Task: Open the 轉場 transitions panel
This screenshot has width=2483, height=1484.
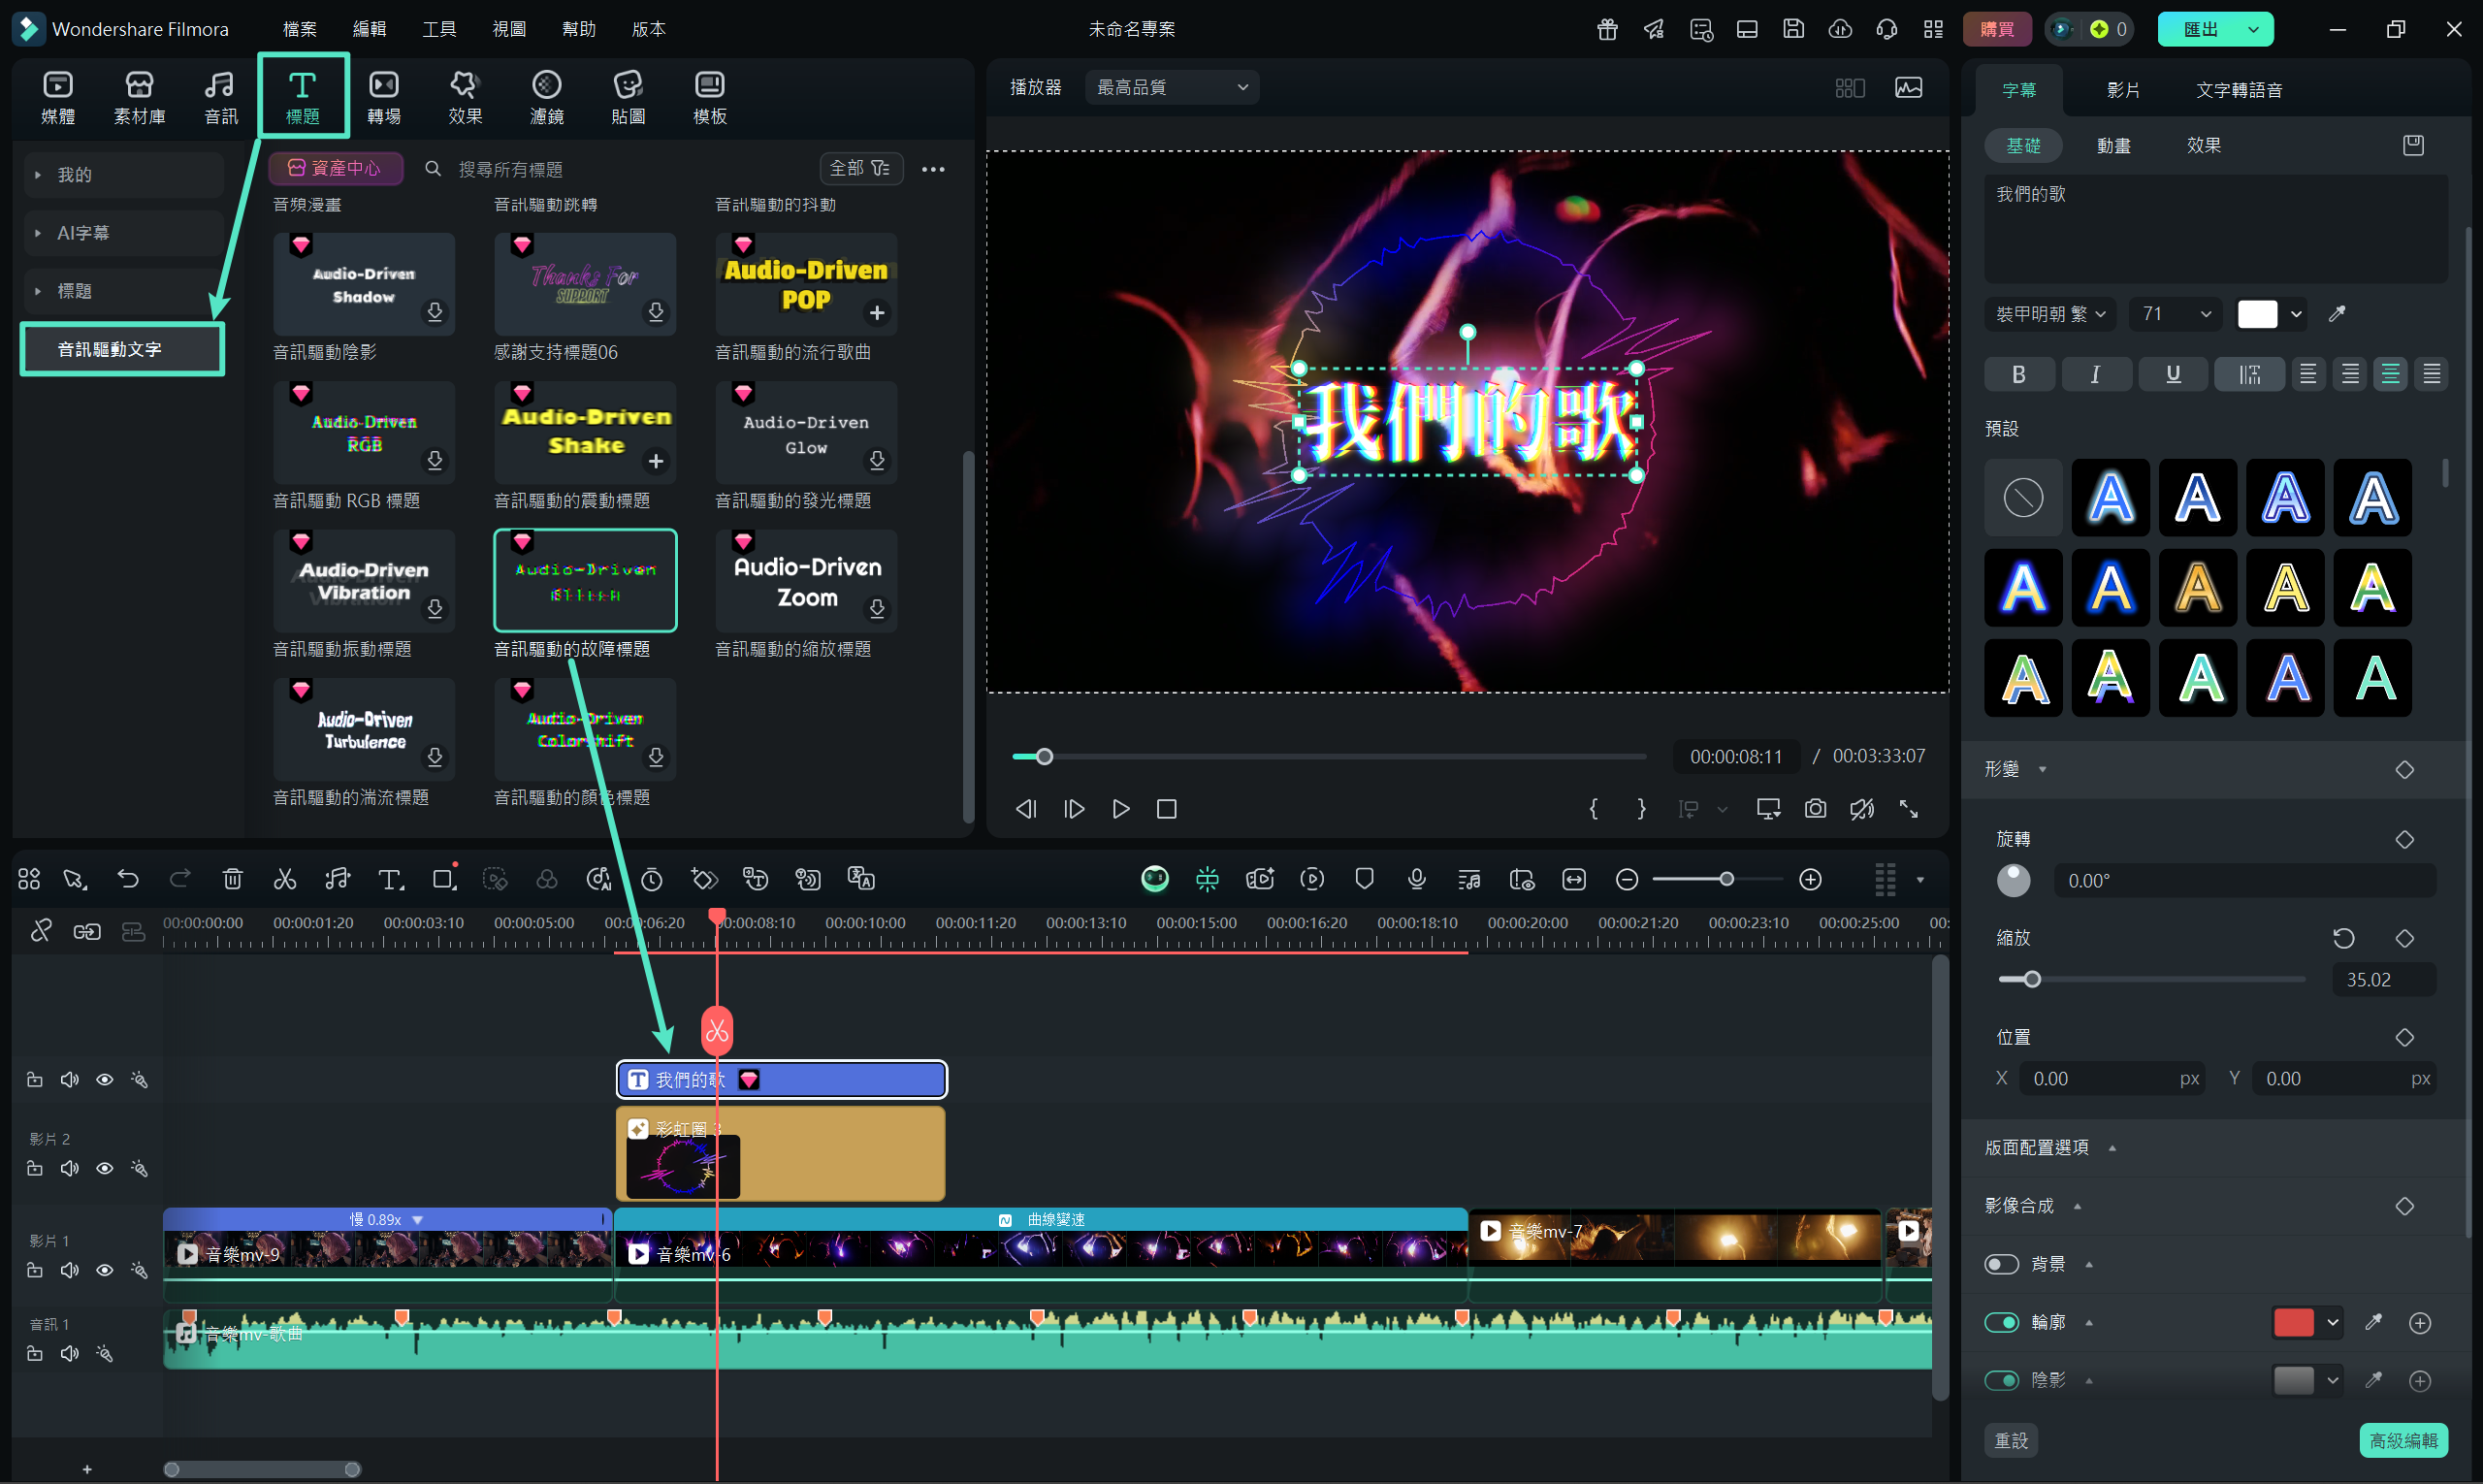Action: tap(384, 97)
